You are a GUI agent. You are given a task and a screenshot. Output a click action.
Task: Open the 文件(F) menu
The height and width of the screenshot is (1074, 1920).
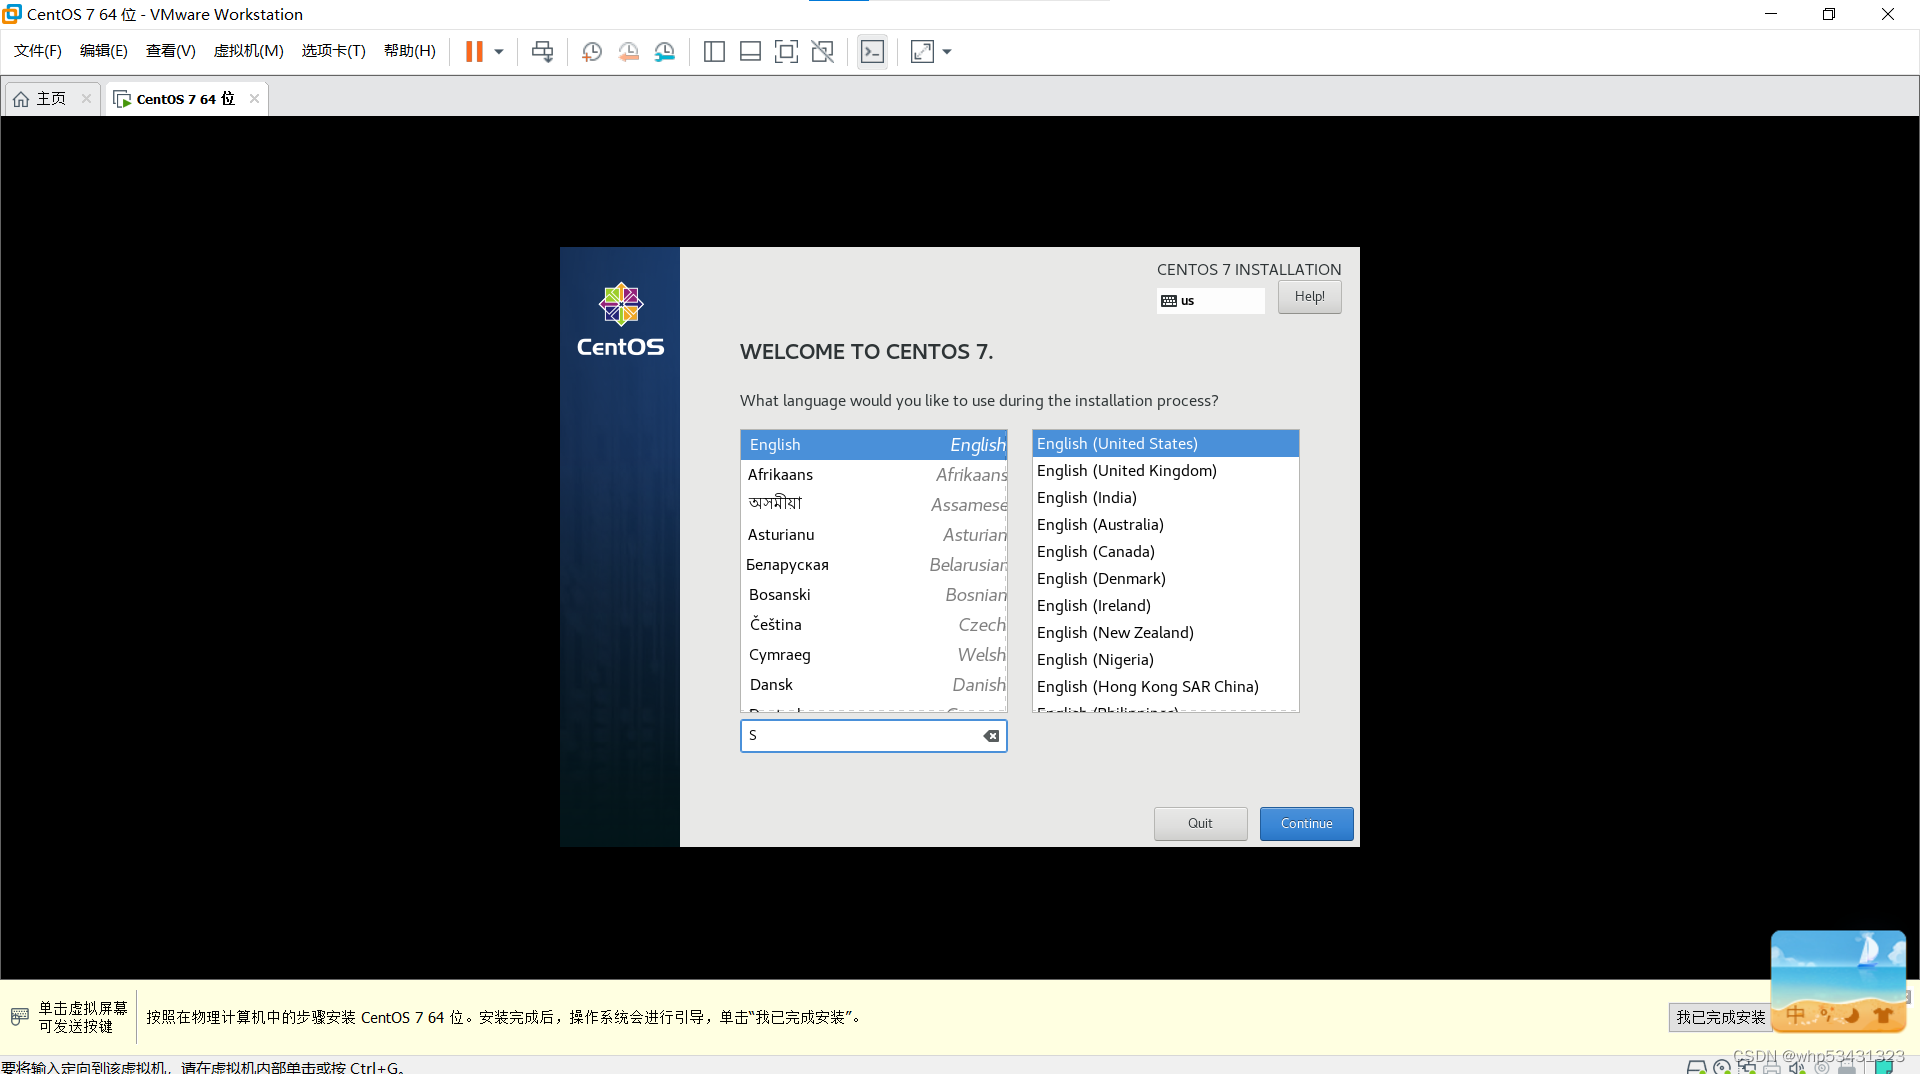tap(38, 51)
